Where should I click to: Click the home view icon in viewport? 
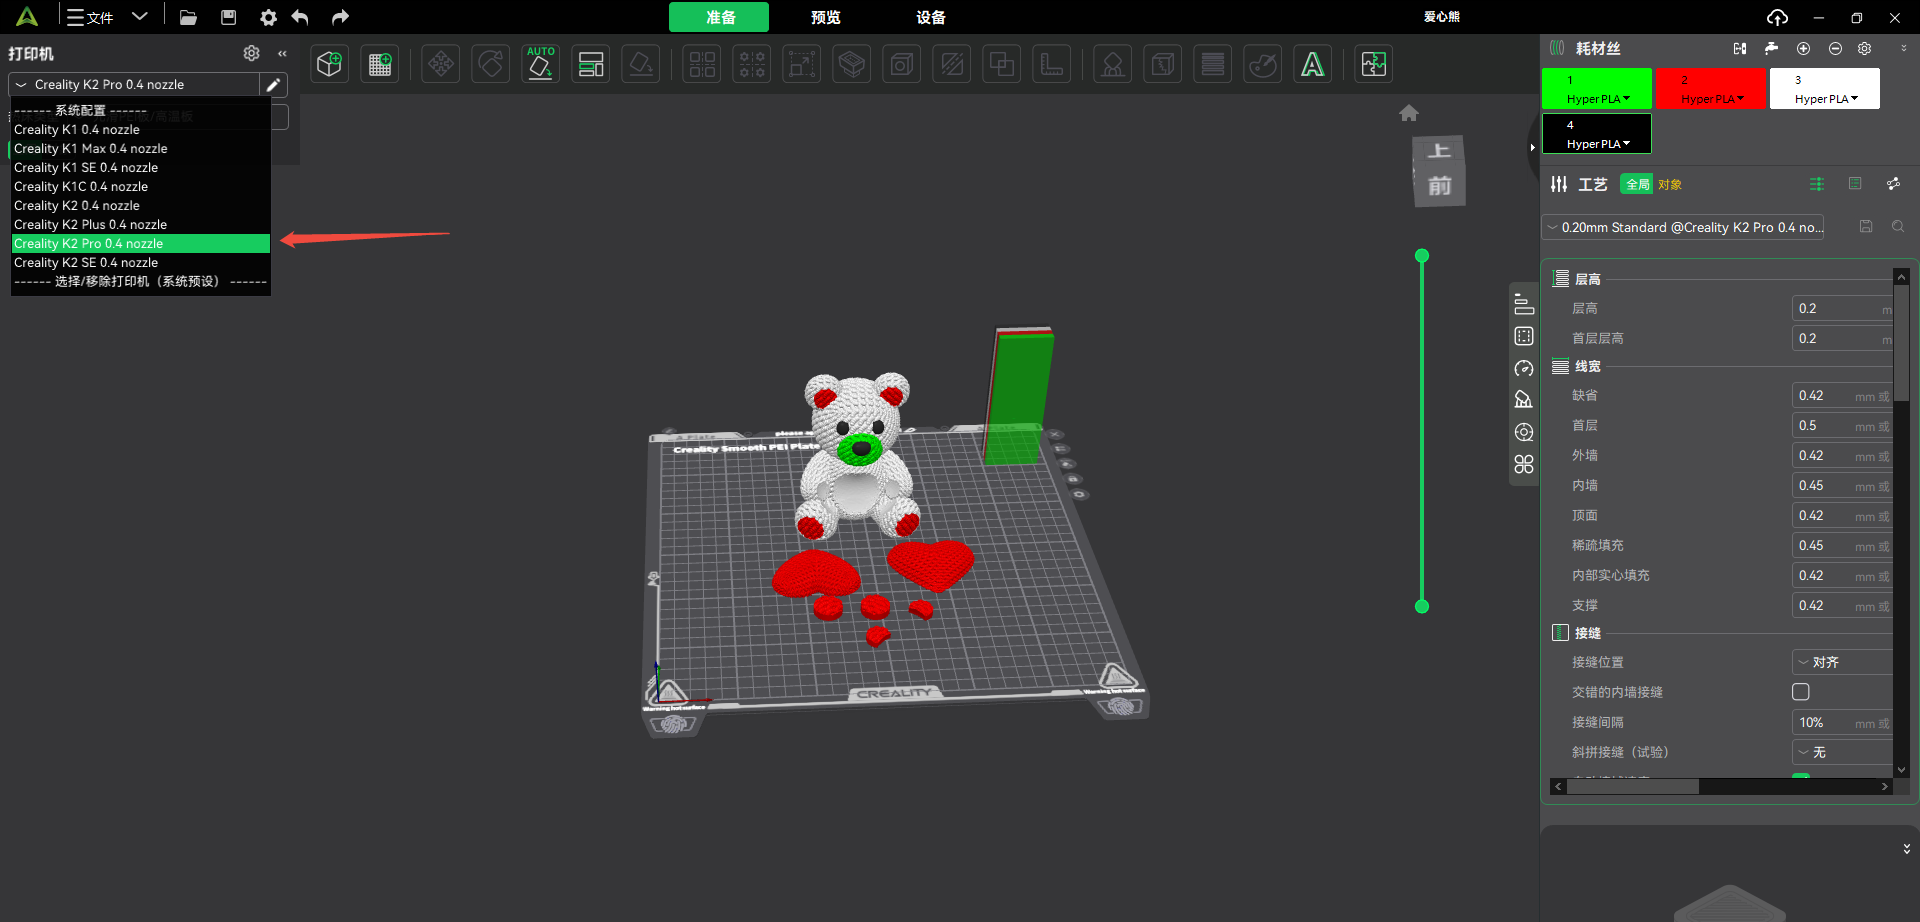[1409, 113]
